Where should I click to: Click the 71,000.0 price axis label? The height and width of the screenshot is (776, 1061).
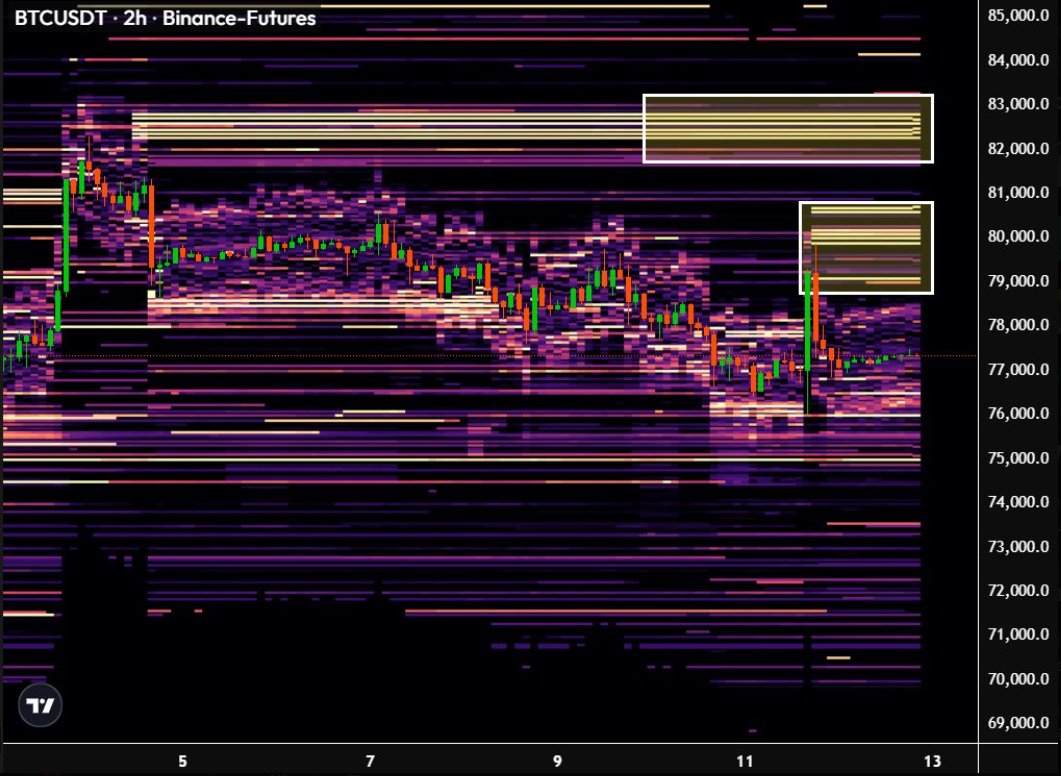[x=1018, y=634]
